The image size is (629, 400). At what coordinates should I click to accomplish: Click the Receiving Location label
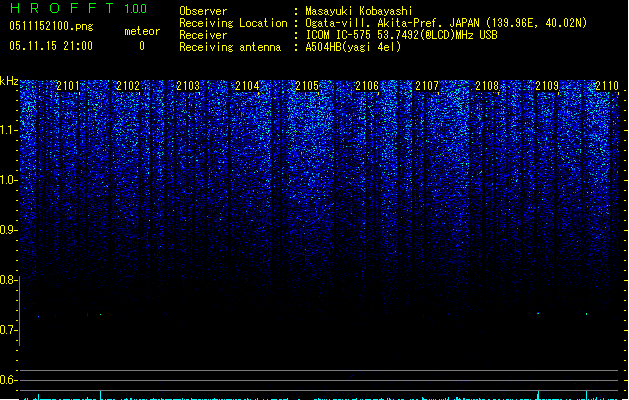point(233,23)
